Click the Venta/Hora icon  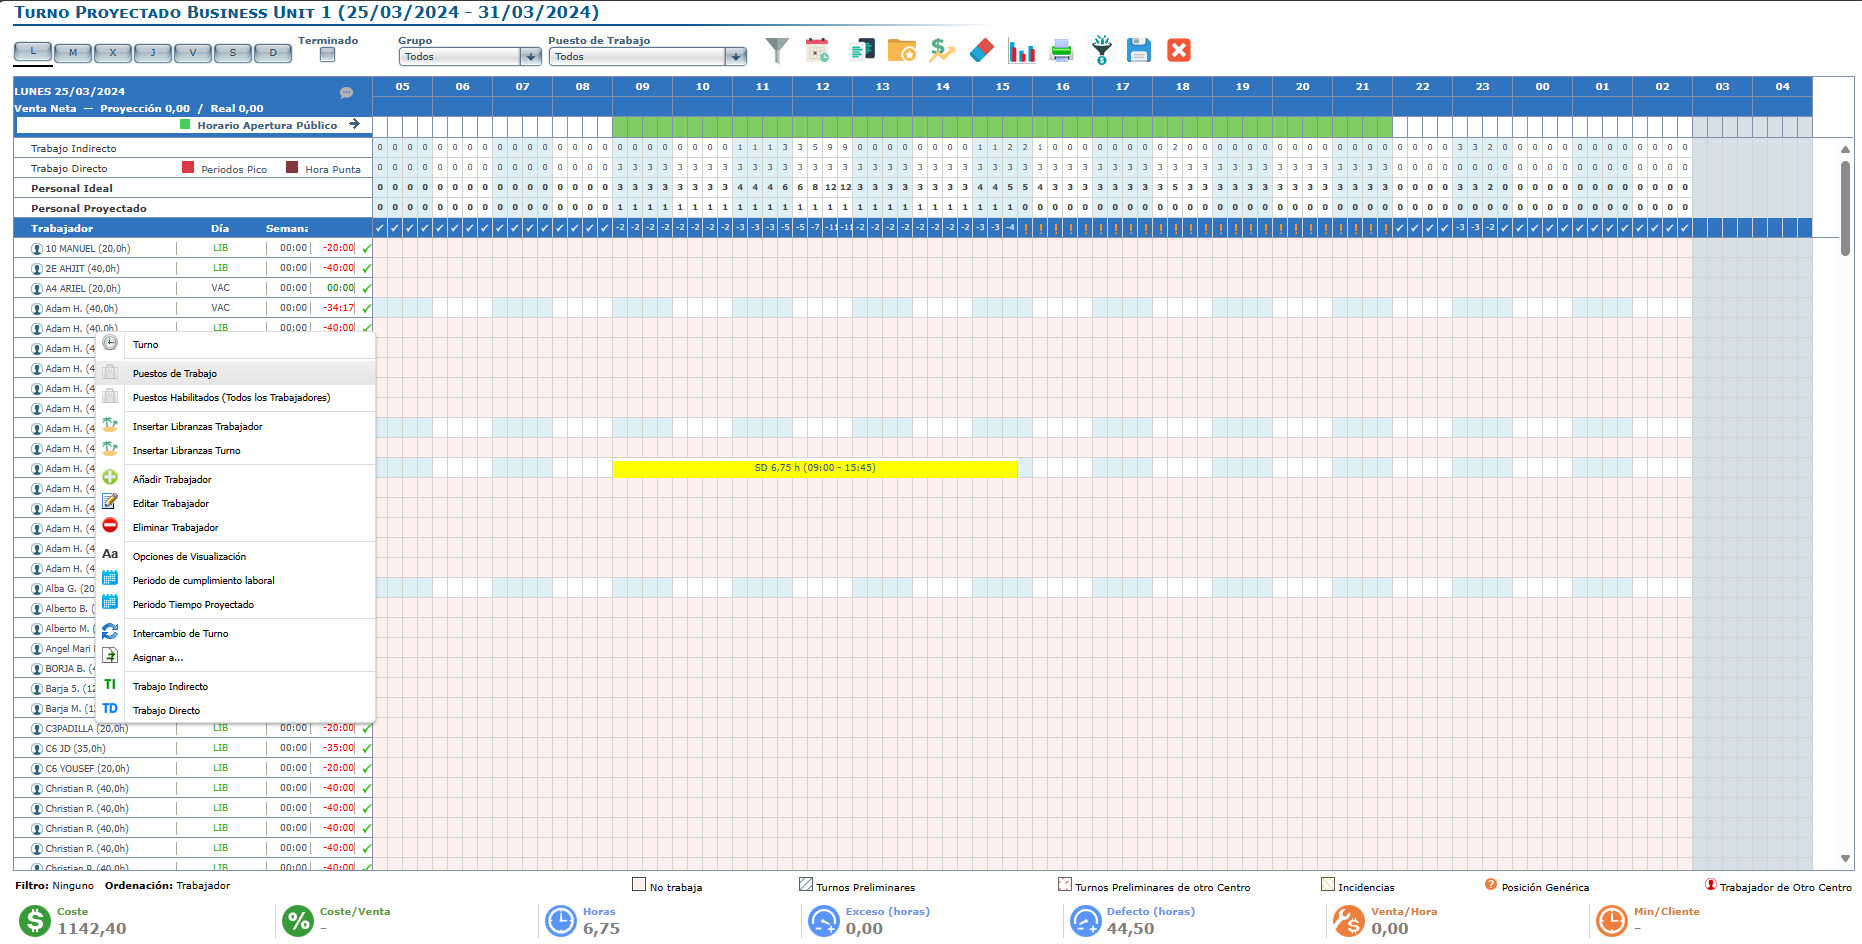click(1349, 921)
